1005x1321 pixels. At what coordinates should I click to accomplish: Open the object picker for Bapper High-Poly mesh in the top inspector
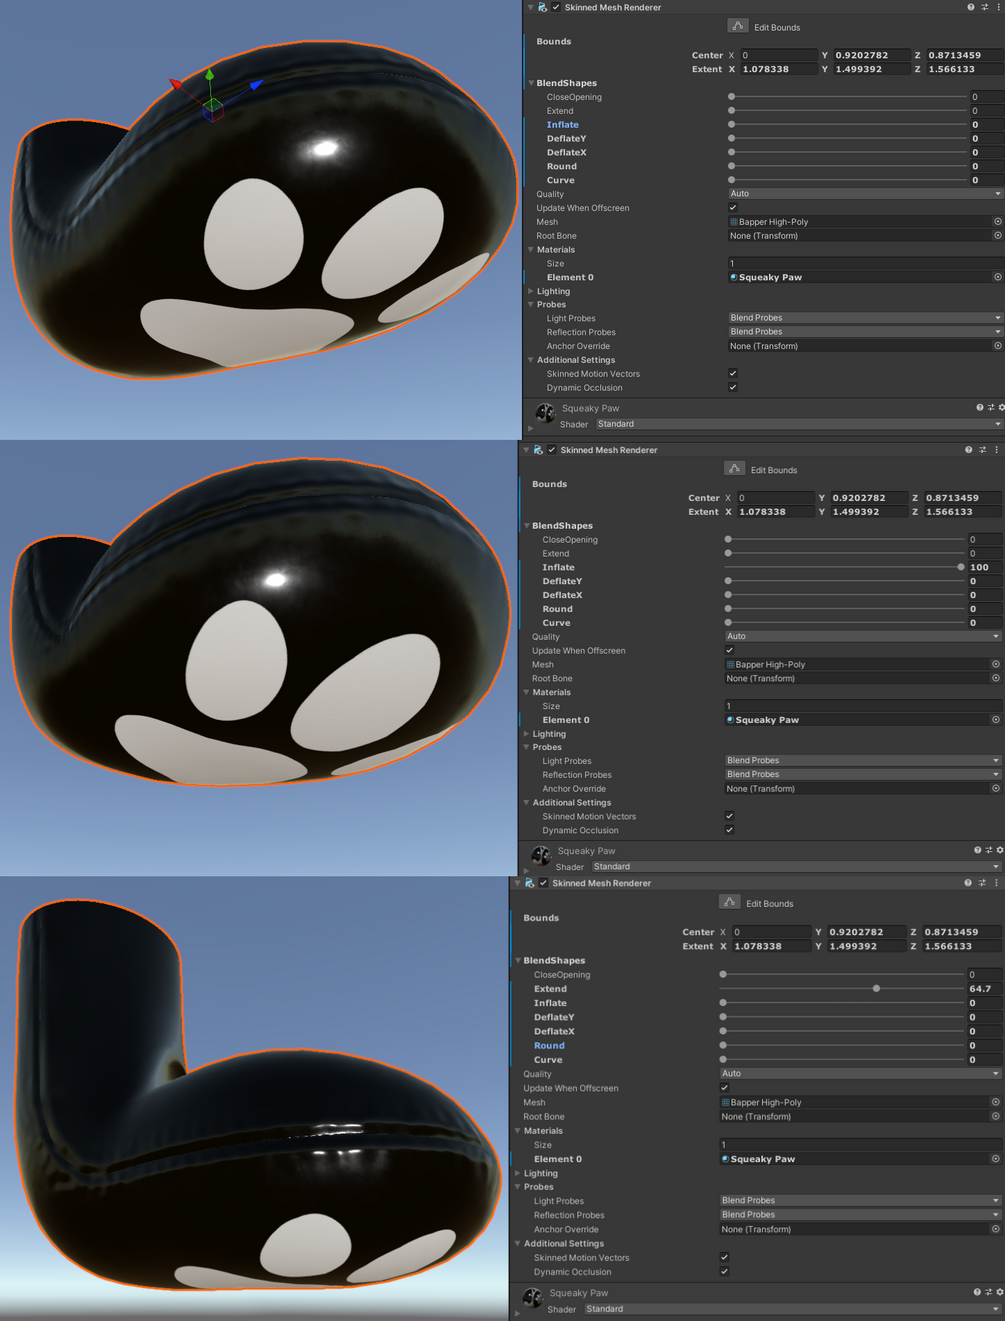[997, 222]
